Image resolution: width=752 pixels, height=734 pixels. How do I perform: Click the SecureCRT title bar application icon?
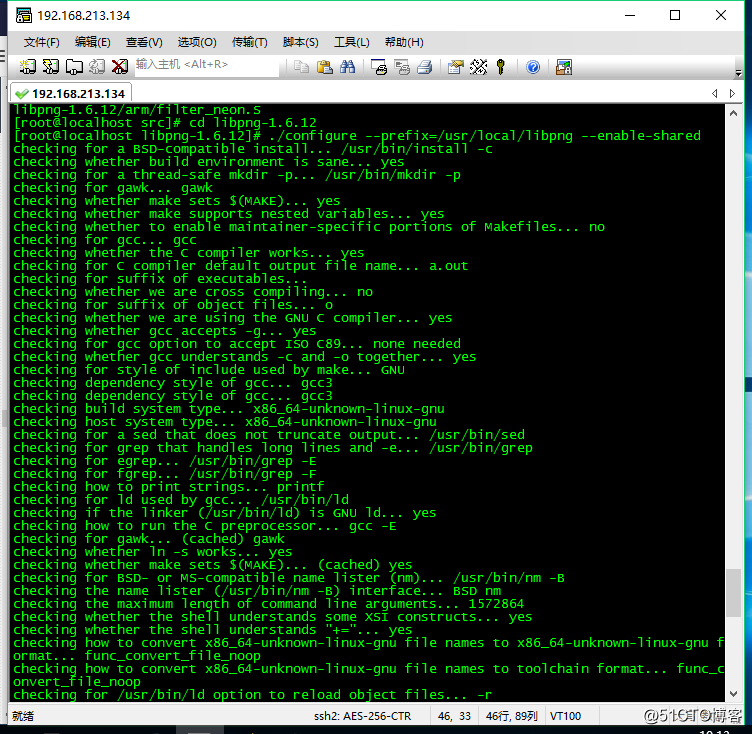[x=24, y=15]
